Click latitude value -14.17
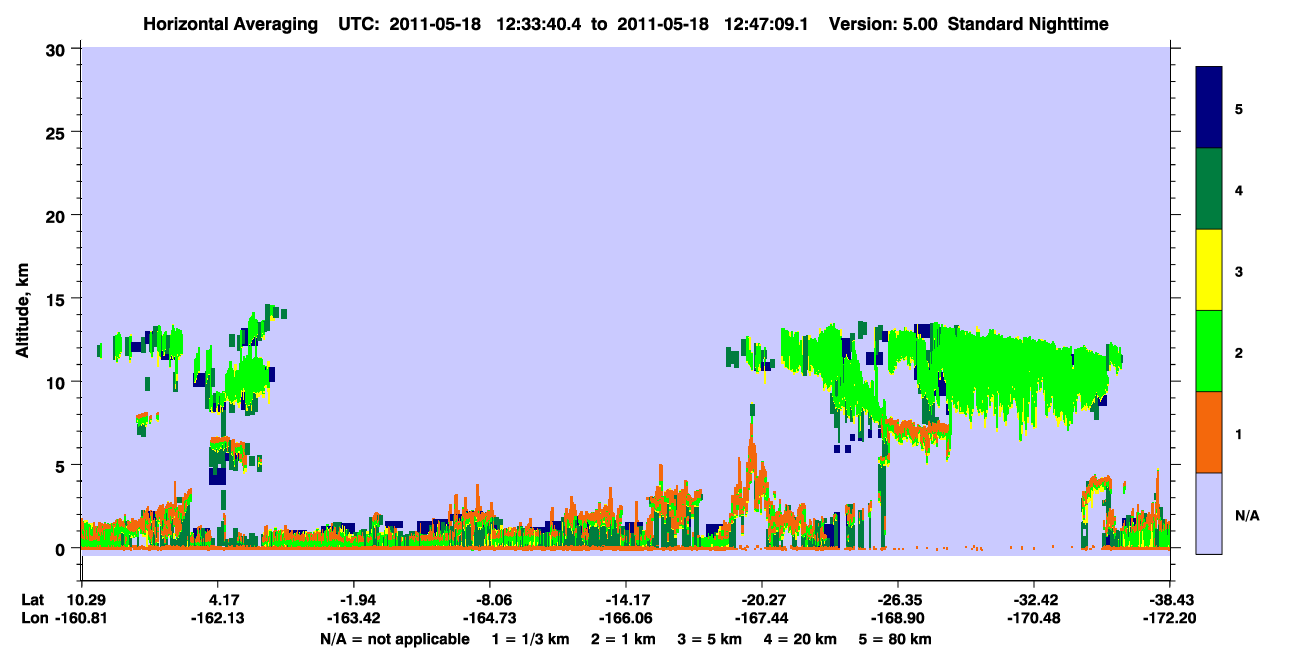Viewport: 1300px width, 667px height. [x=626, y=600]
